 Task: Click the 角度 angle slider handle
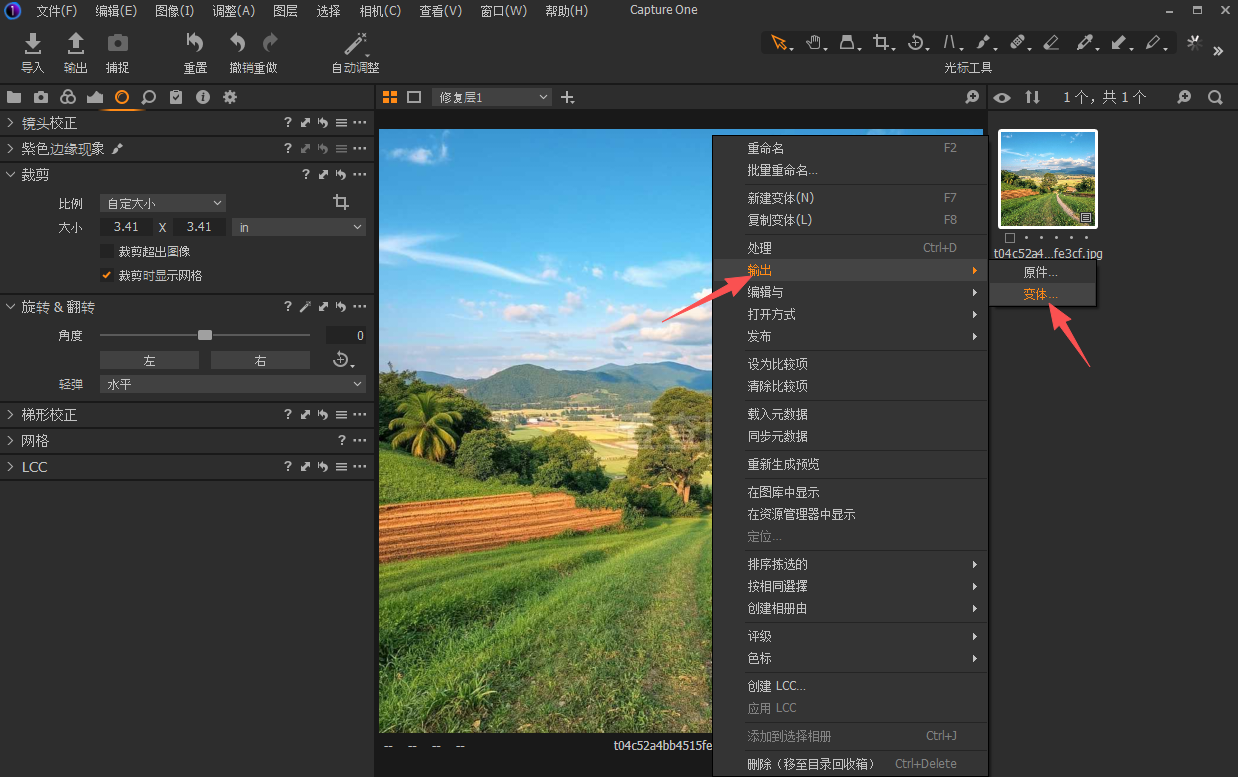tap(205, 335)
